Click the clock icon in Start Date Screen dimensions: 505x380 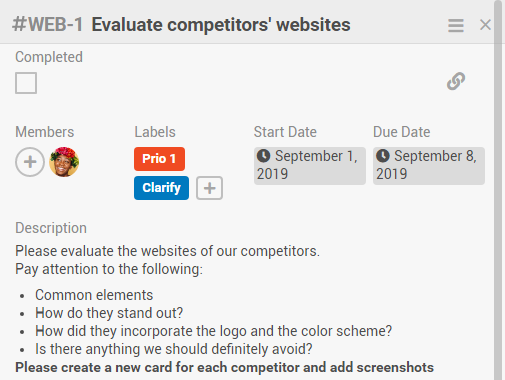[263, 156]
